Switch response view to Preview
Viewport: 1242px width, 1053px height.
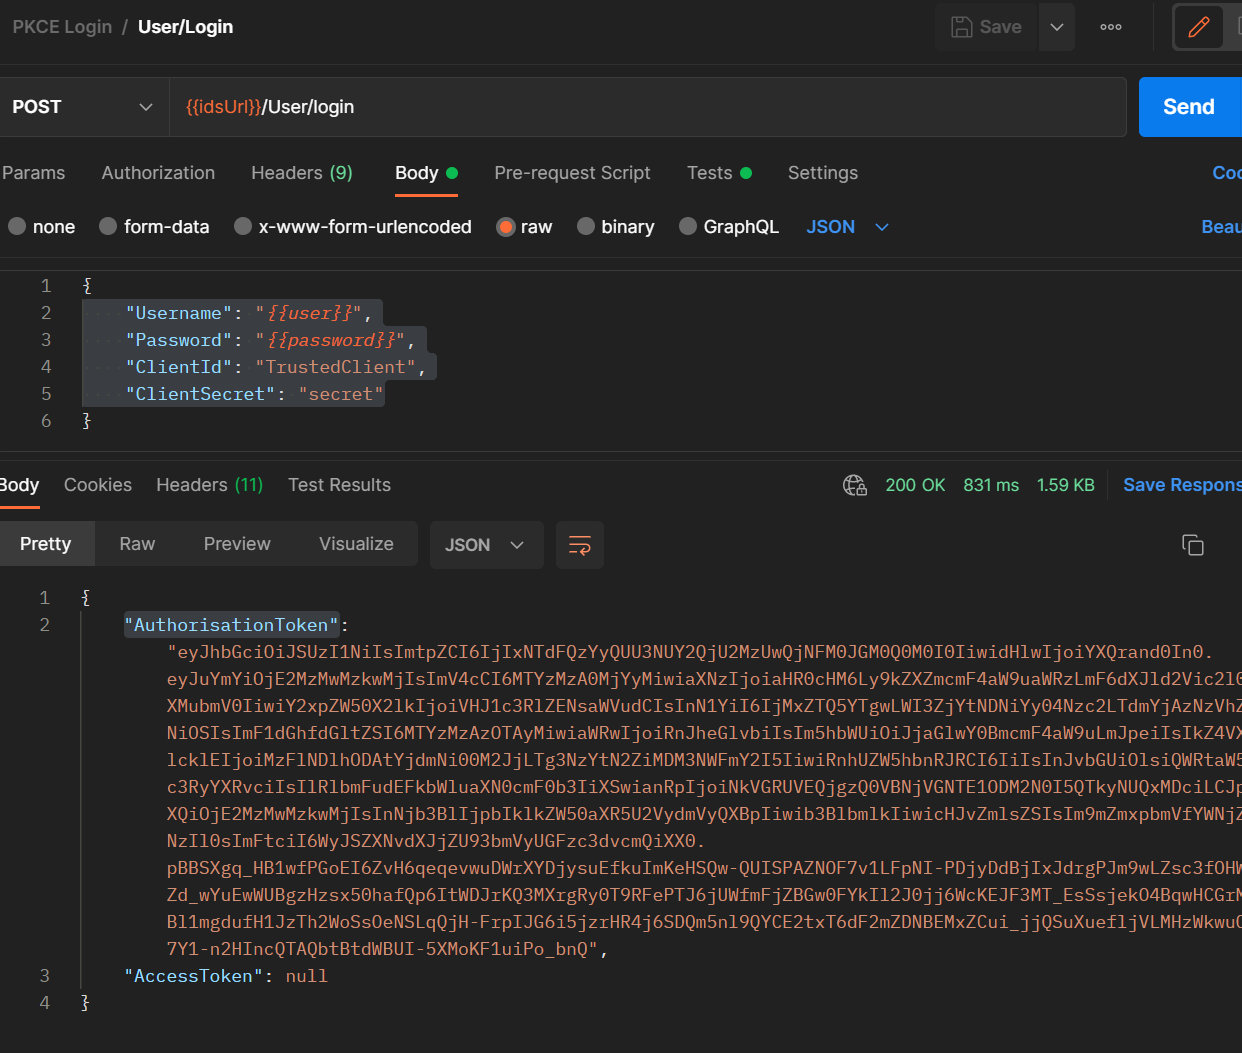pyautogui.click(x=236, y=543)
